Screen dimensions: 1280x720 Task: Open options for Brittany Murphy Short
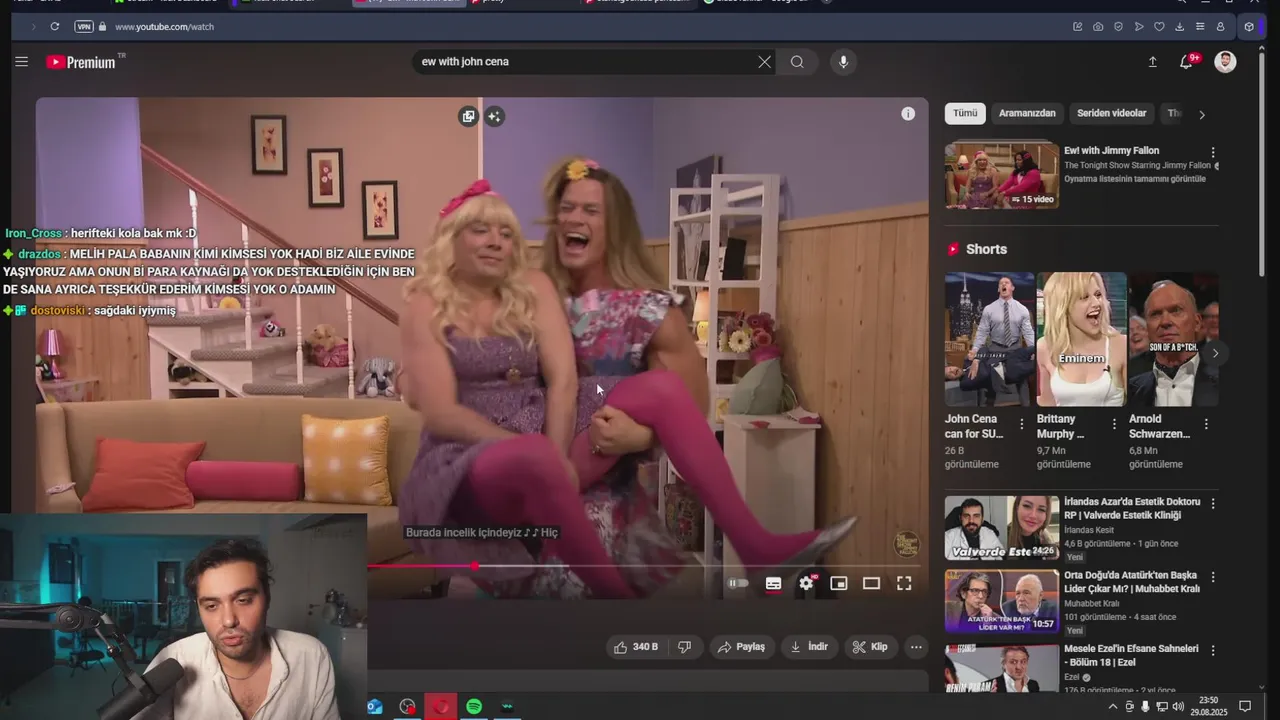pyautogui.click(x=1113, y=424)
